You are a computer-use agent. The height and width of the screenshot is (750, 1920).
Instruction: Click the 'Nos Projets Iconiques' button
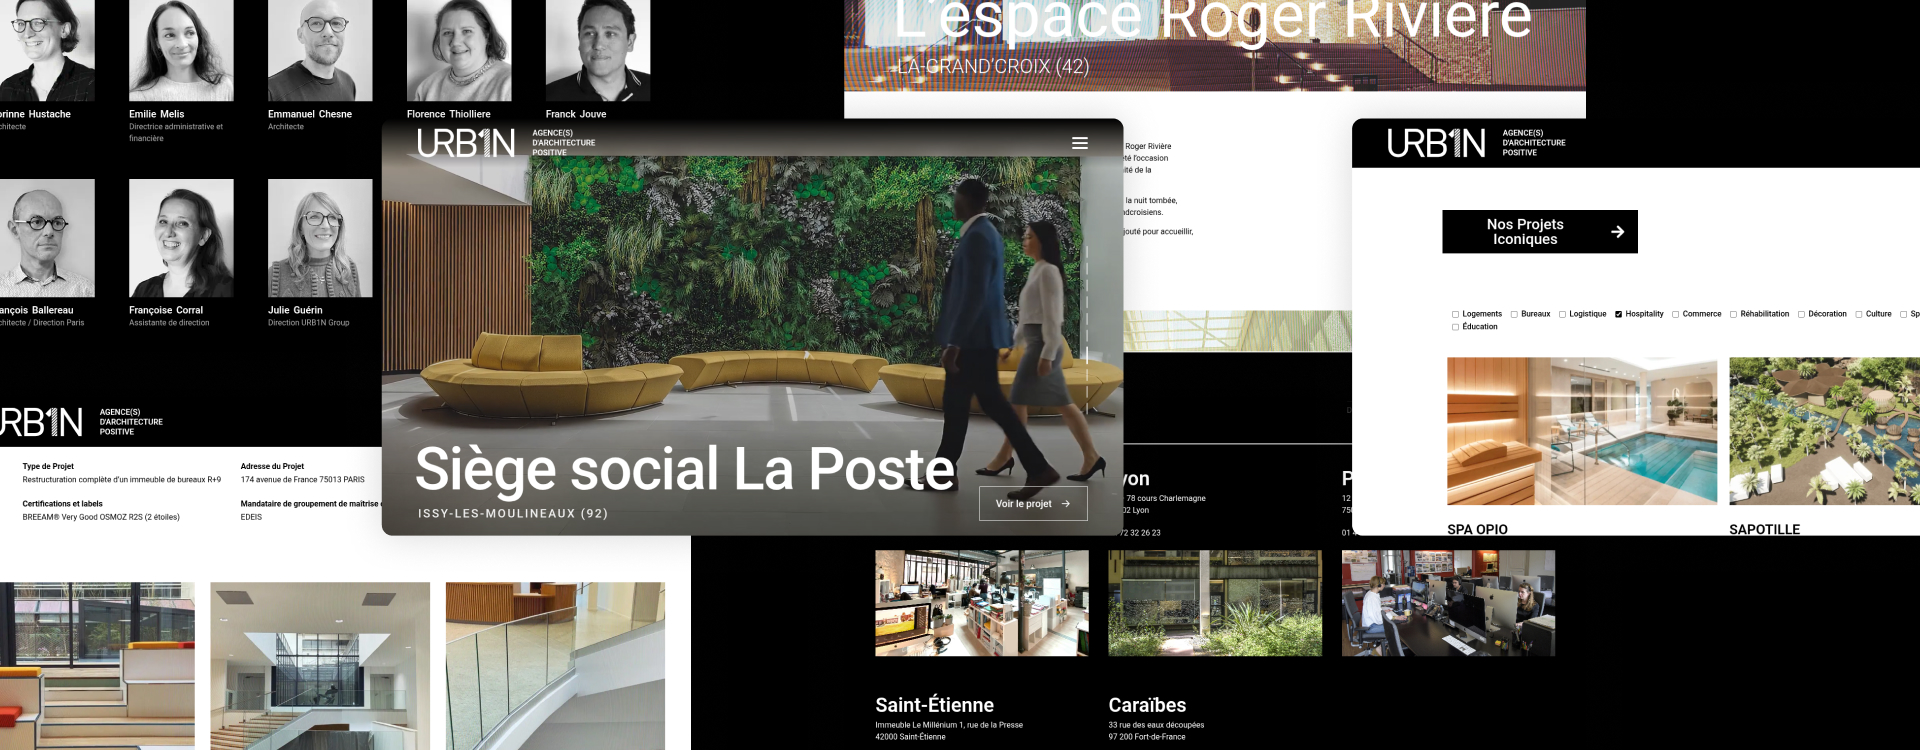(1540, 232)
